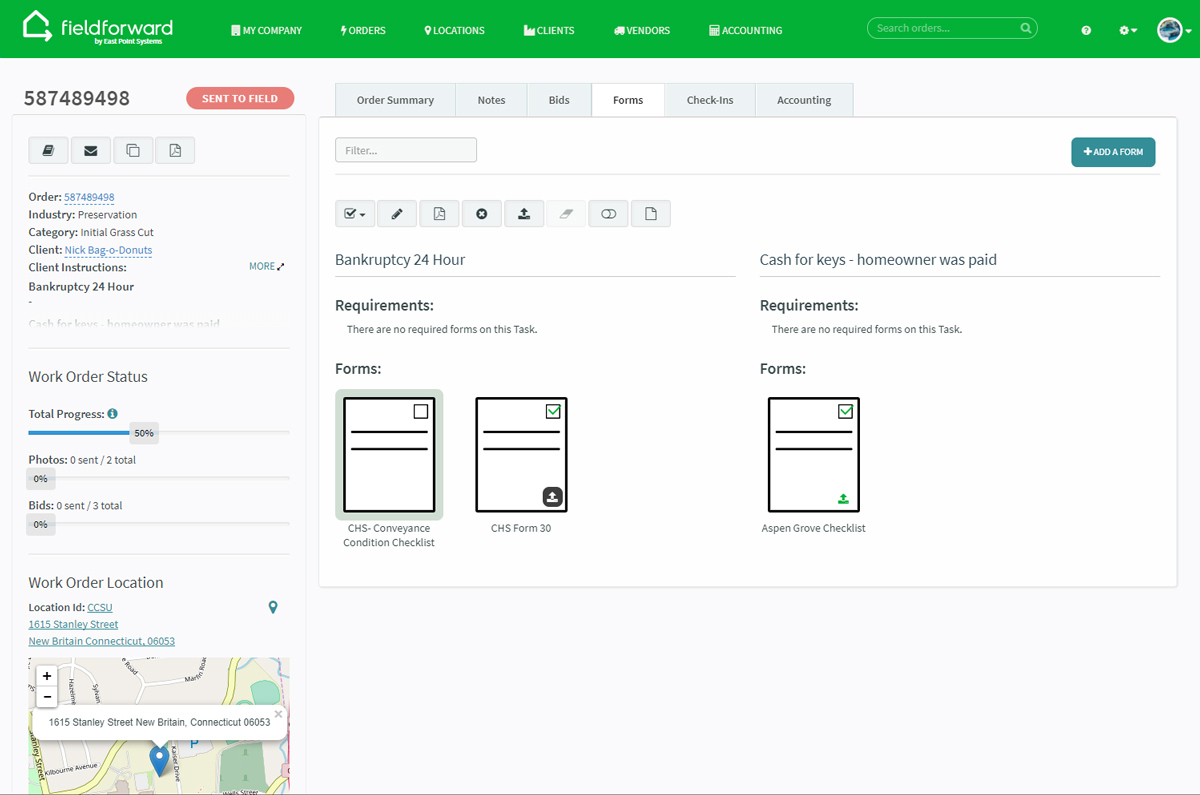Select the pencil edit icon on the Forms toolbar
The width and height of the screenshot is (1200, 795).
(x=397, y=213)
